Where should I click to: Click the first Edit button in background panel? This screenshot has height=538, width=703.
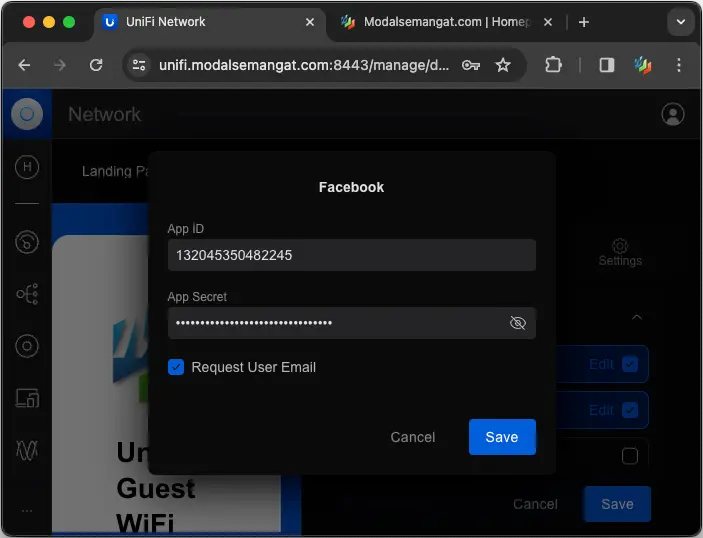[x=601, y=364]
